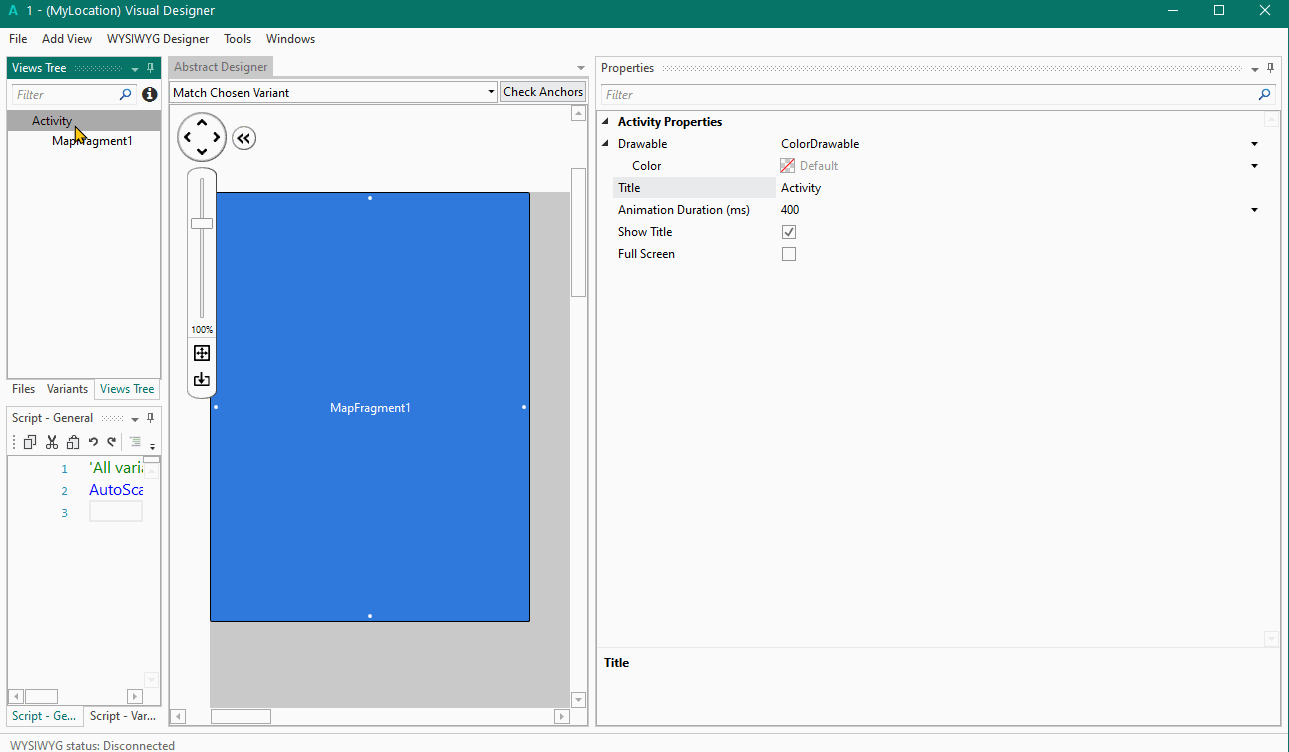Click the download-arrow icon below zoom
The width and height of the screenshot is (1289, 752).
click(202, 379)
